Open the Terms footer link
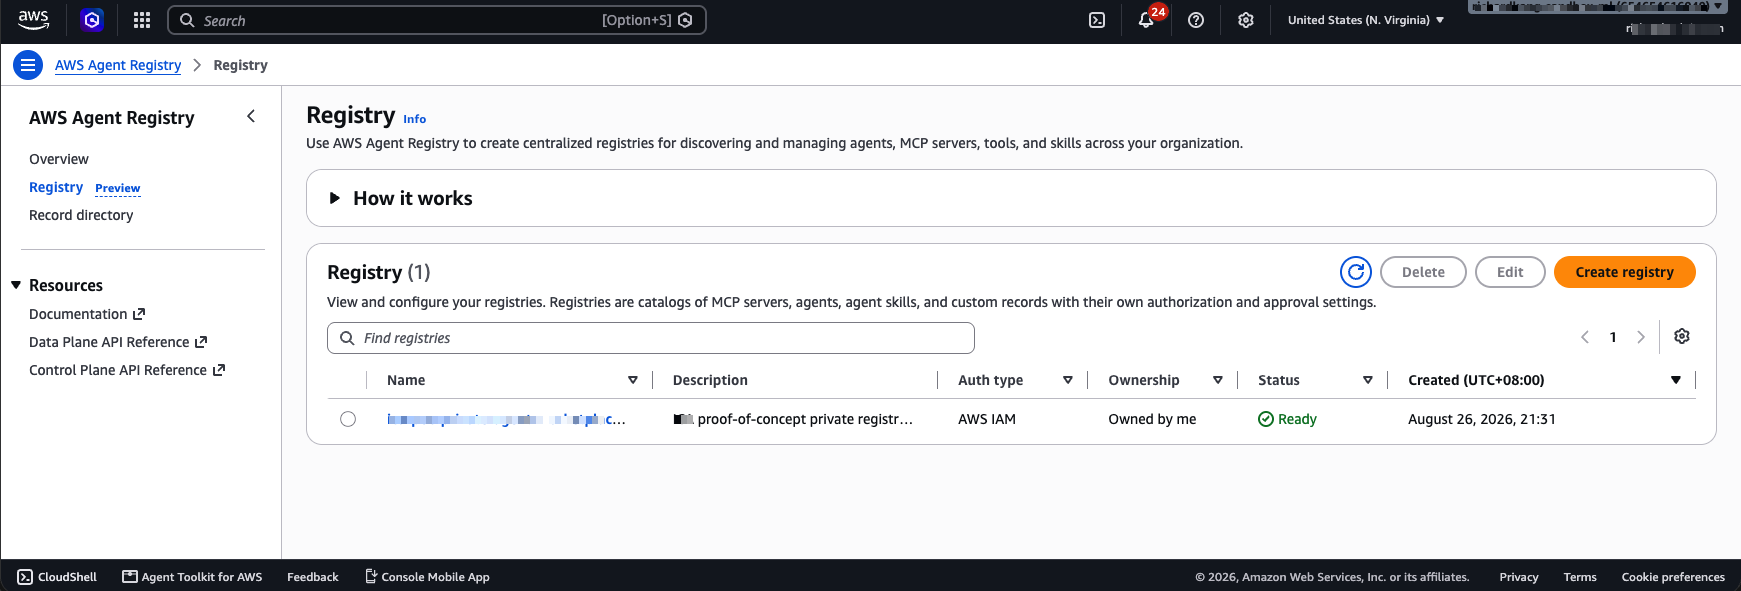 1580,577
